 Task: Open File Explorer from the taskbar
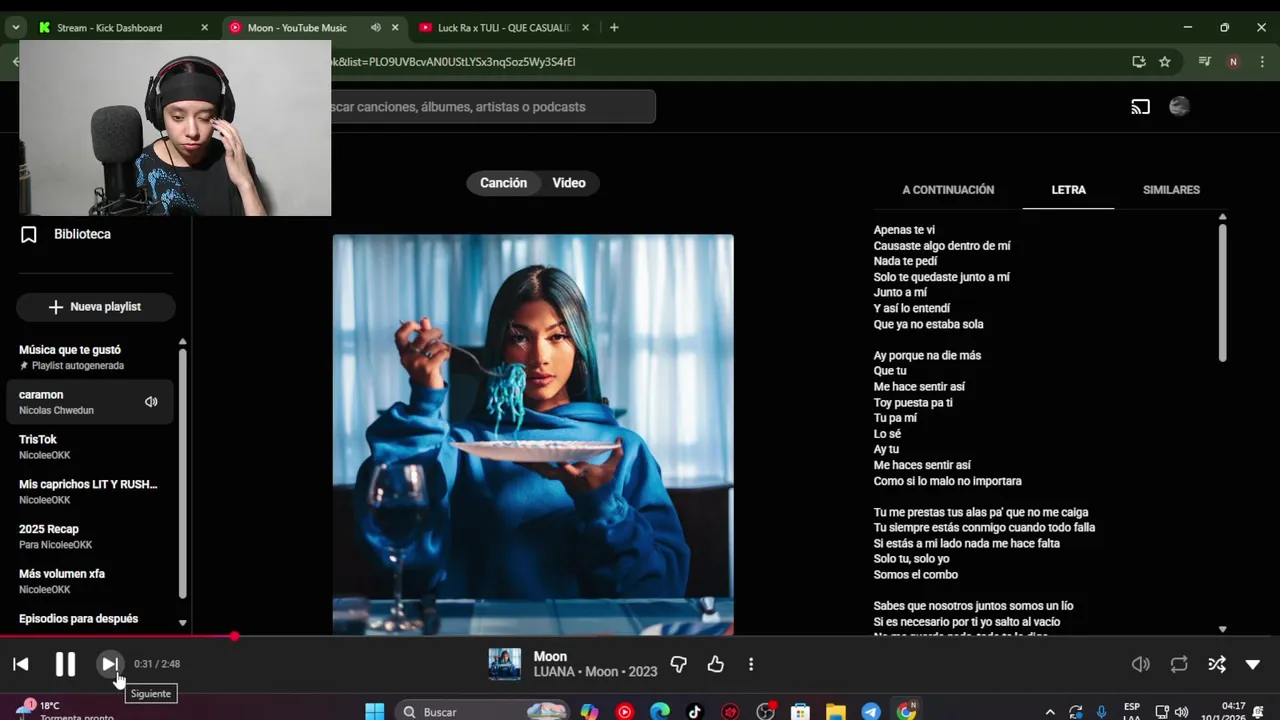(x=836, y=712)
